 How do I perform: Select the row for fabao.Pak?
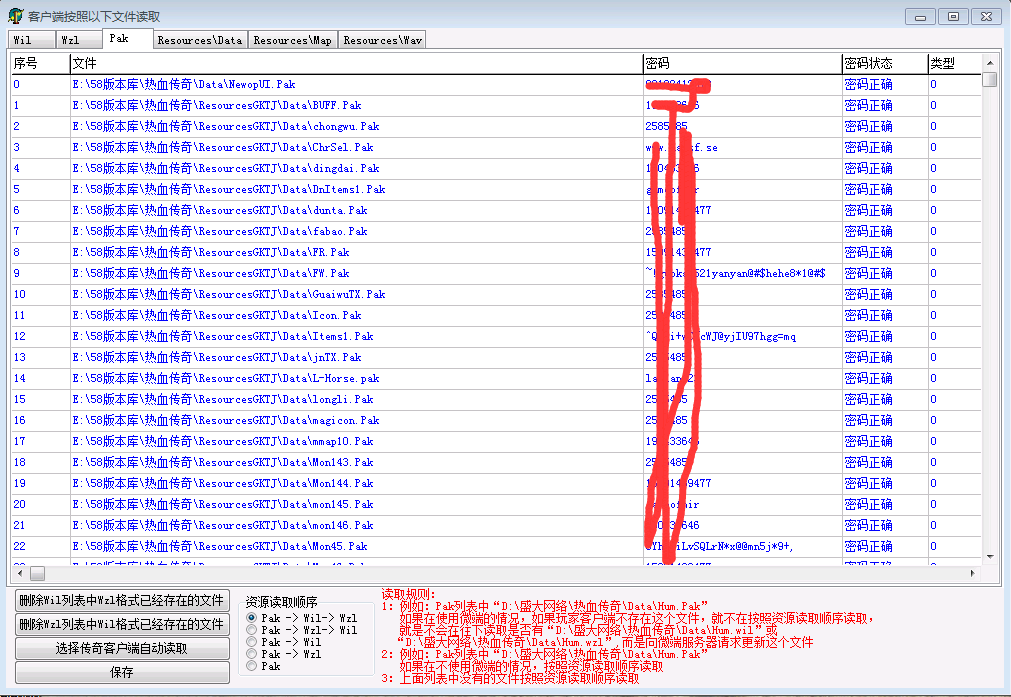pyautogui.click(x=496, y=231)
